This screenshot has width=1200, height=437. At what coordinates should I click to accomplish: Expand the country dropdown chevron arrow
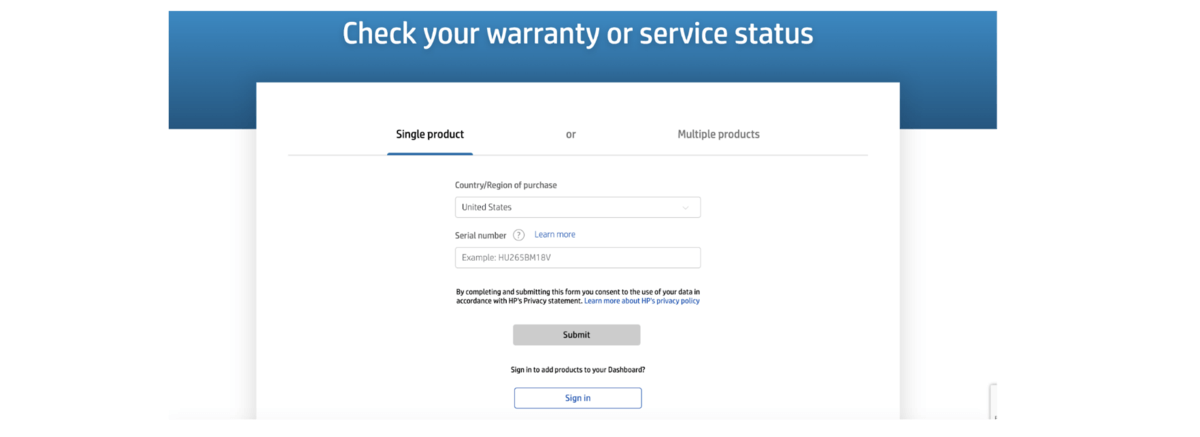click(685, 208)
